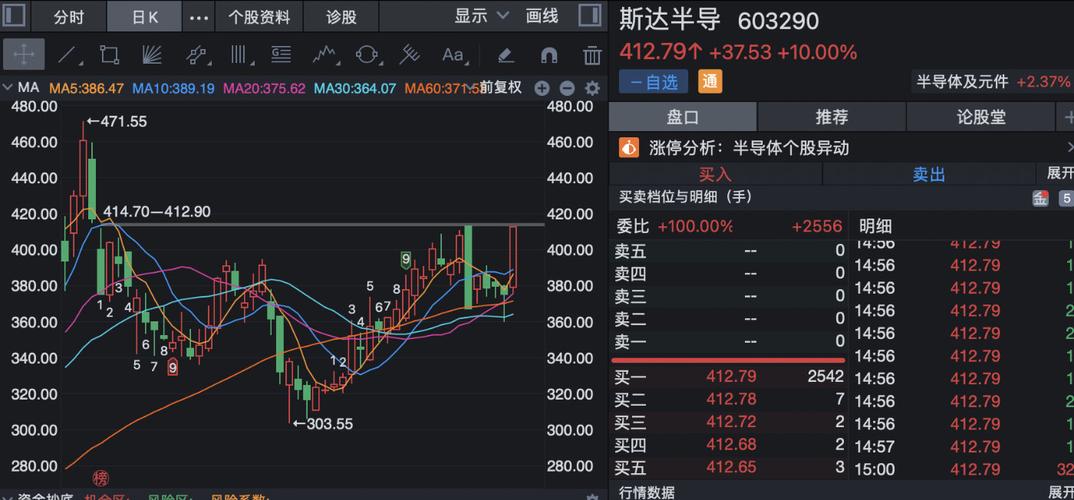1074x500 pixels.
Task: Open the 前复权 adjustment dropdown
Action: [x=499, y=88]
